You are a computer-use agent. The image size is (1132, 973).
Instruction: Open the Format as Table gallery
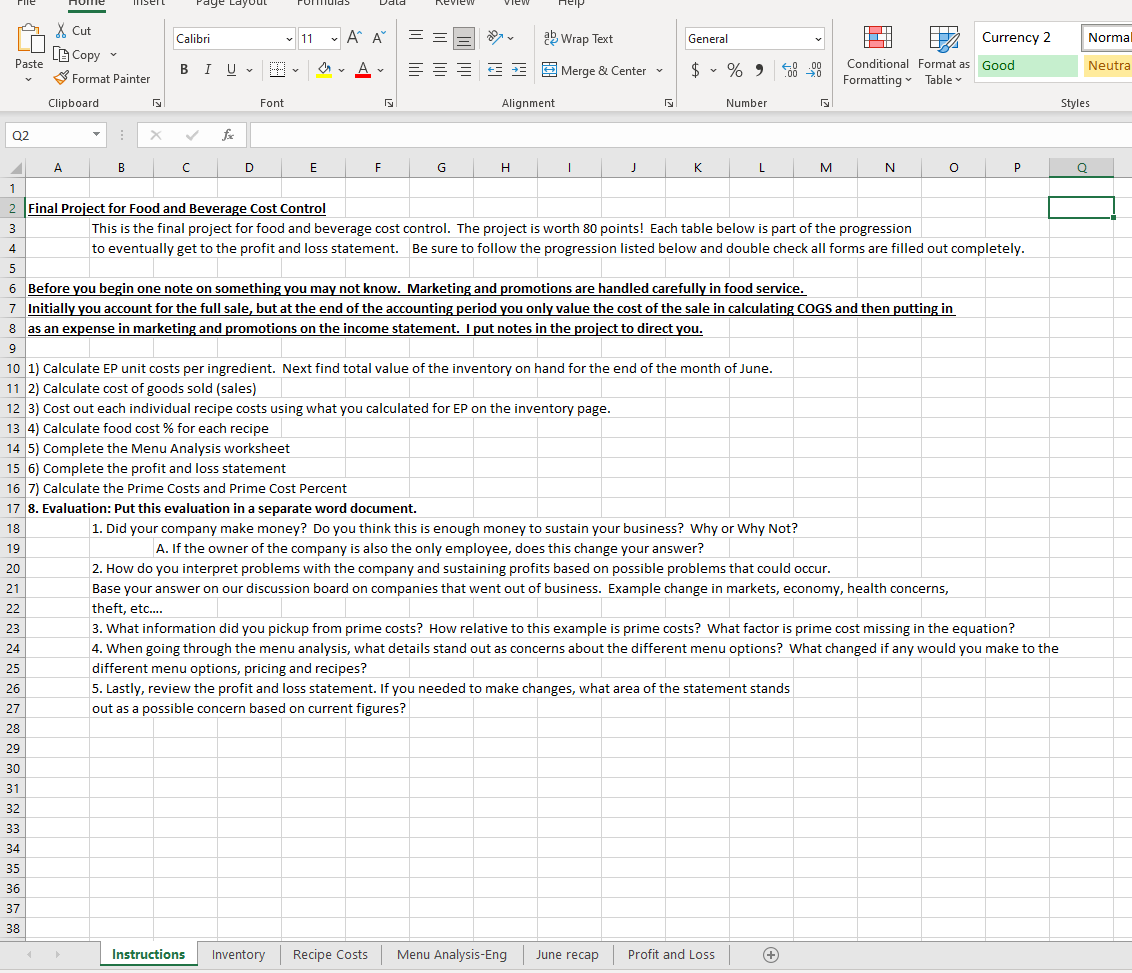[944, 56]
